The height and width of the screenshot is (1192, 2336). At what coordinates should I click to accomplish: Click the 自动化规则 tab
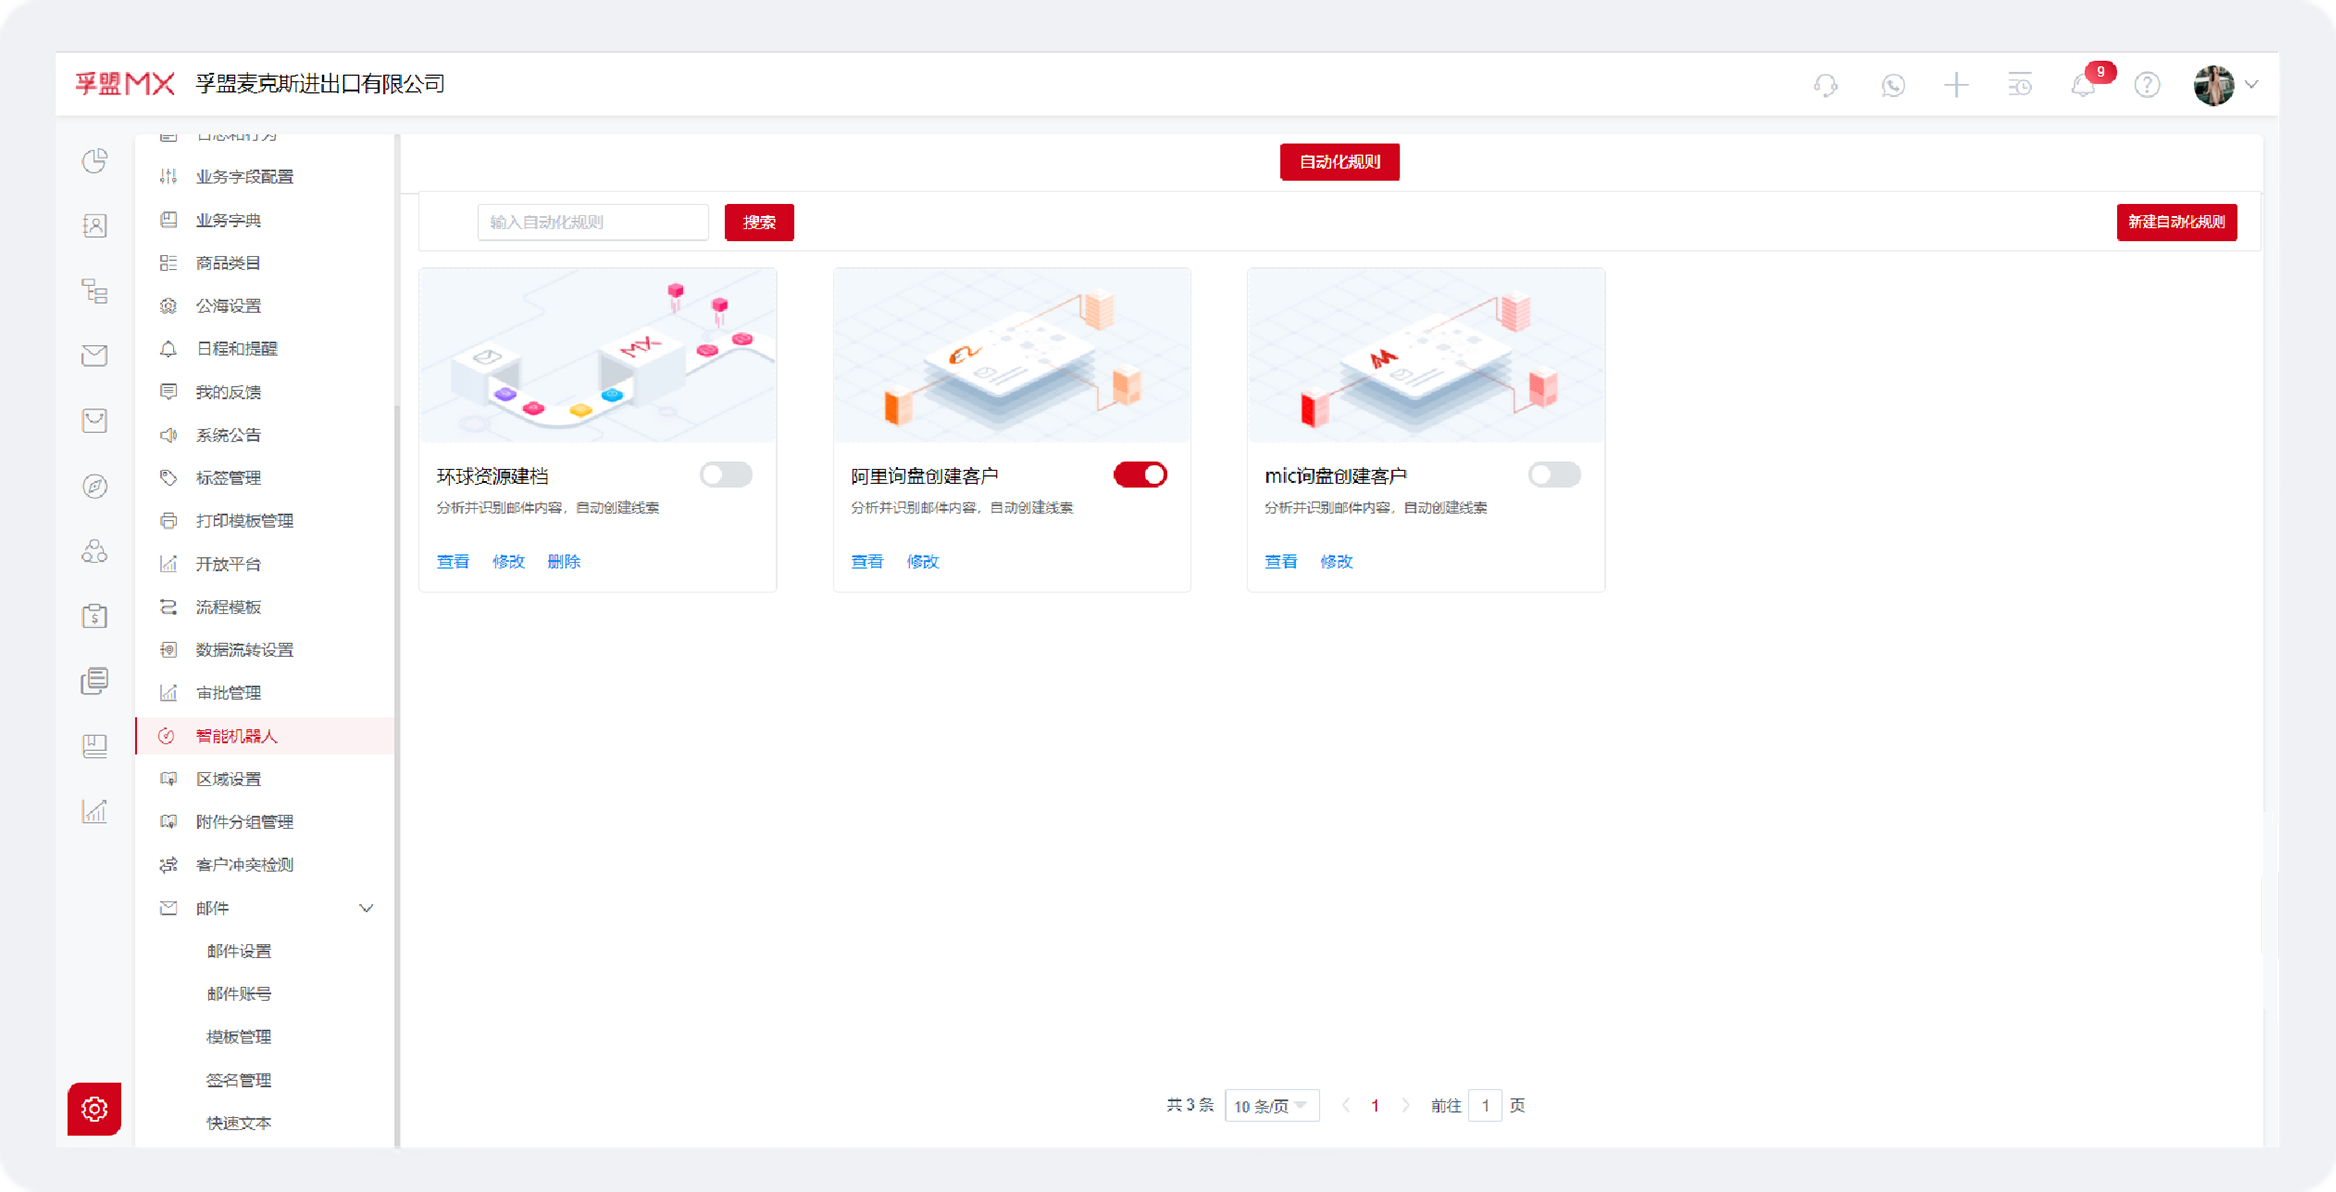click(x=1339, y=162)
